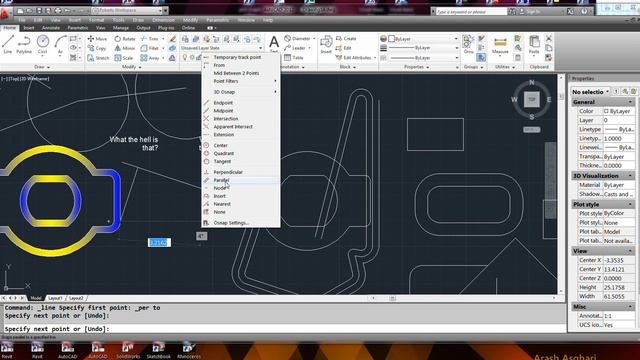Click the Stretch tool

point(98,58)
